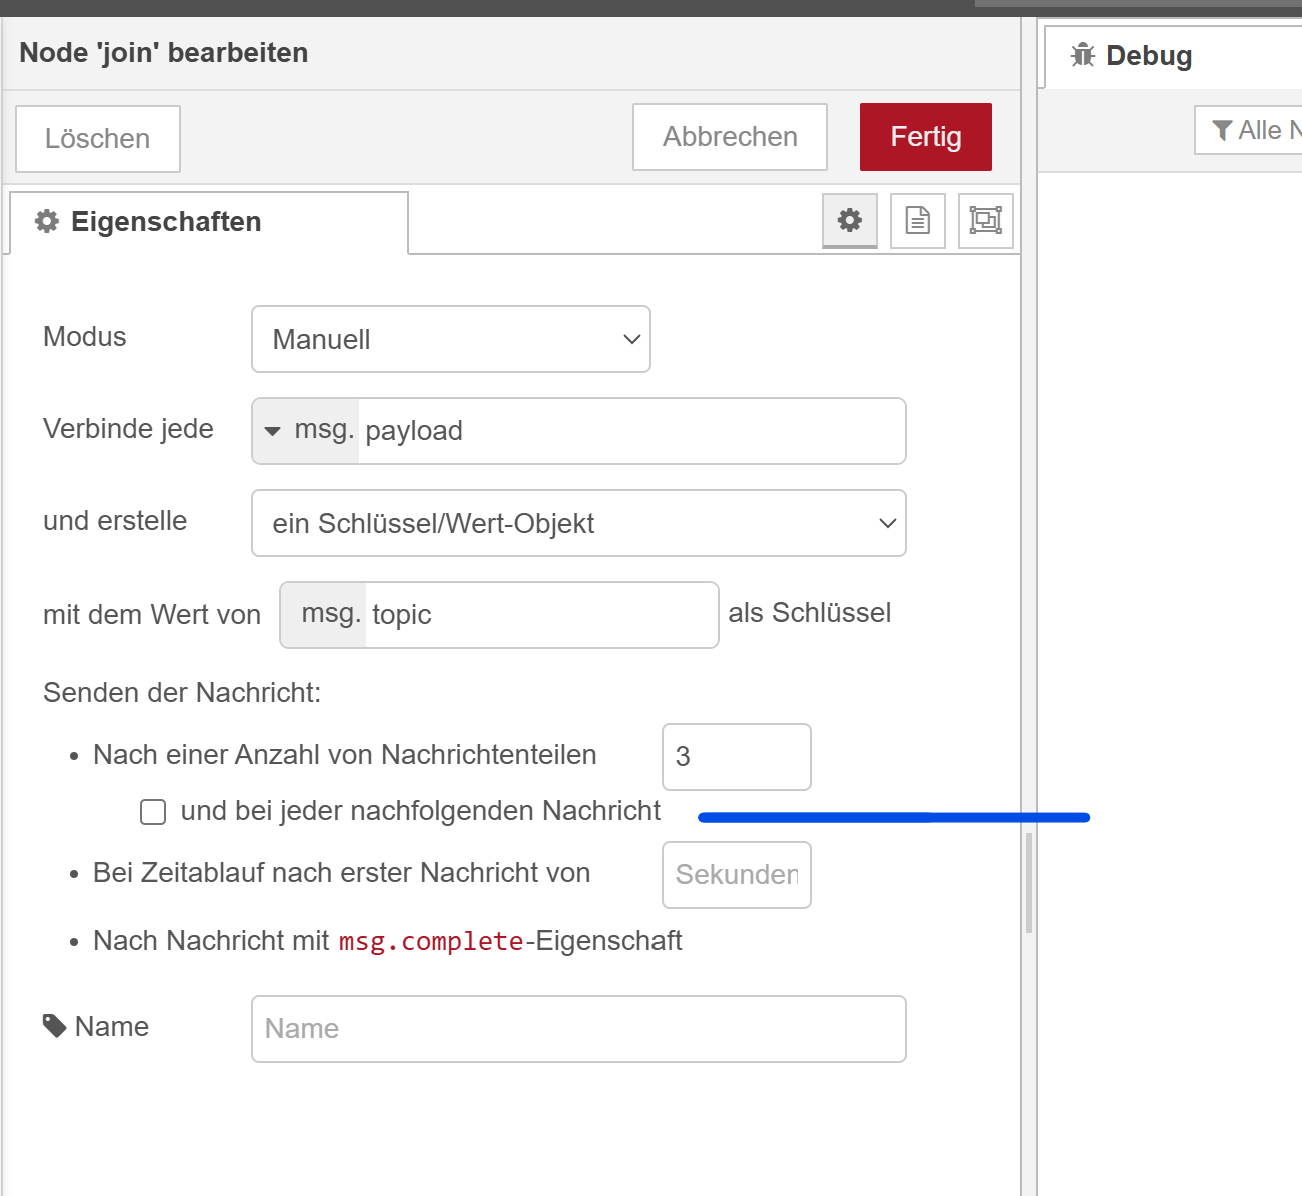Click gear icon in Eigenschaften tab
1302x1196 pixels.
pyautogui.click(x=47, y=221)
